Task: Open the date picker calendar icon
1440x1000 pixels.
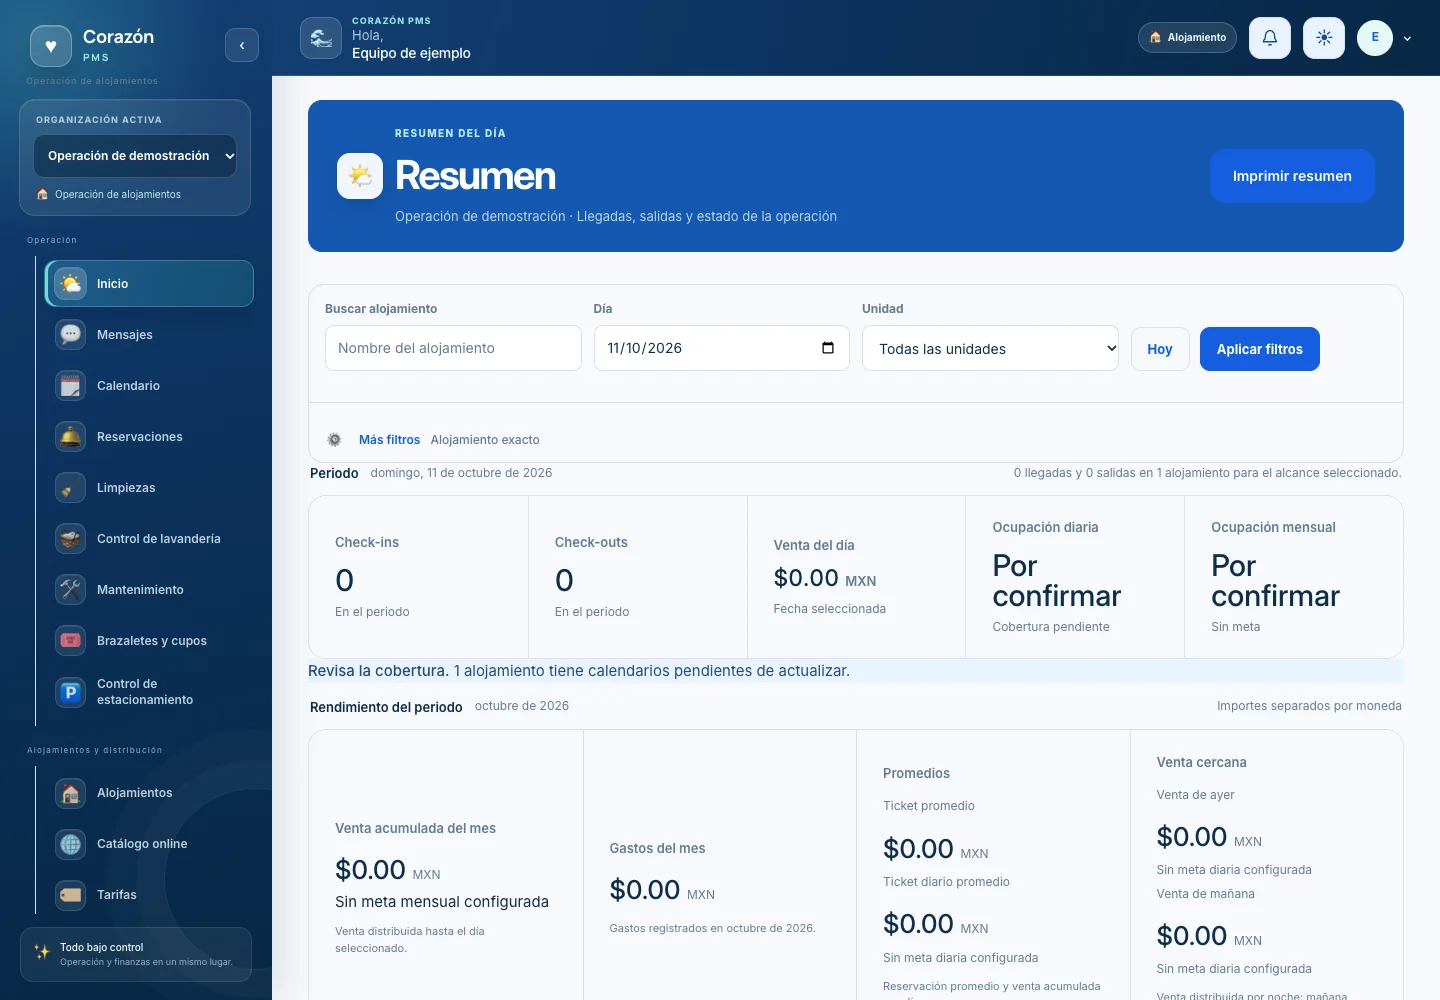Action: 828,348
